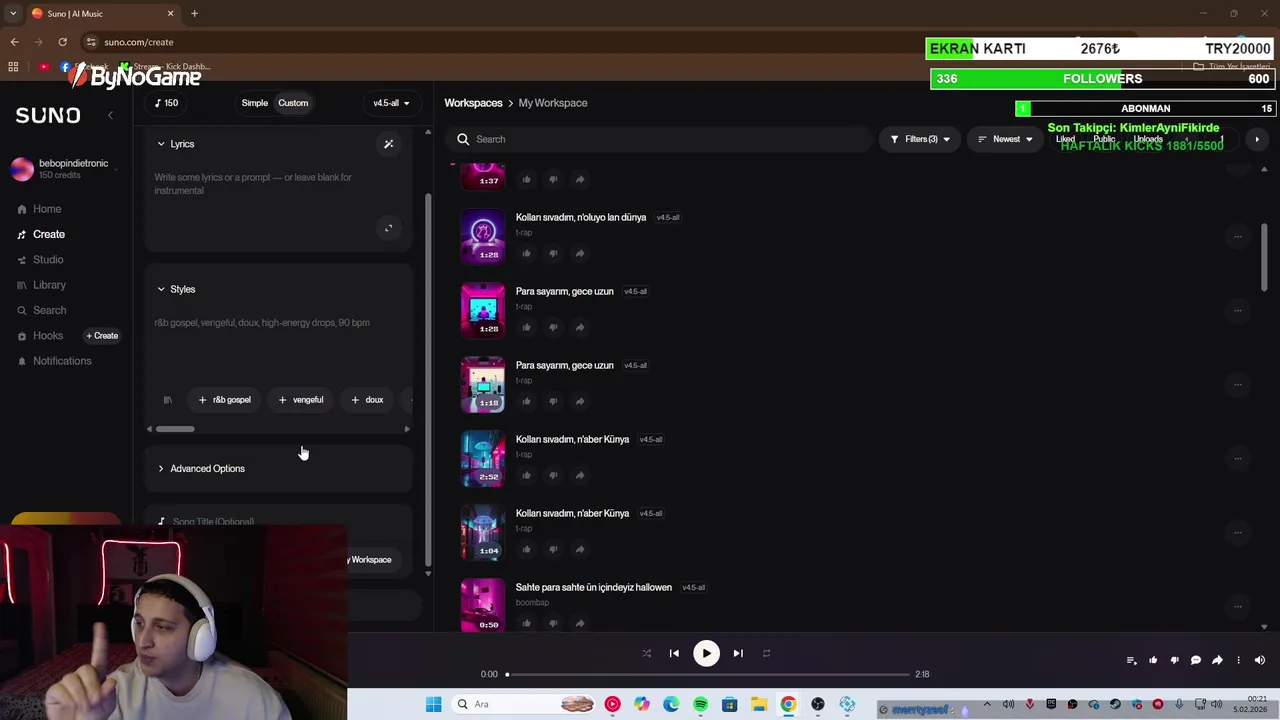Open more options for Sahte para sahte ün
This screenshot has height=720, width=1280.
1237,606
